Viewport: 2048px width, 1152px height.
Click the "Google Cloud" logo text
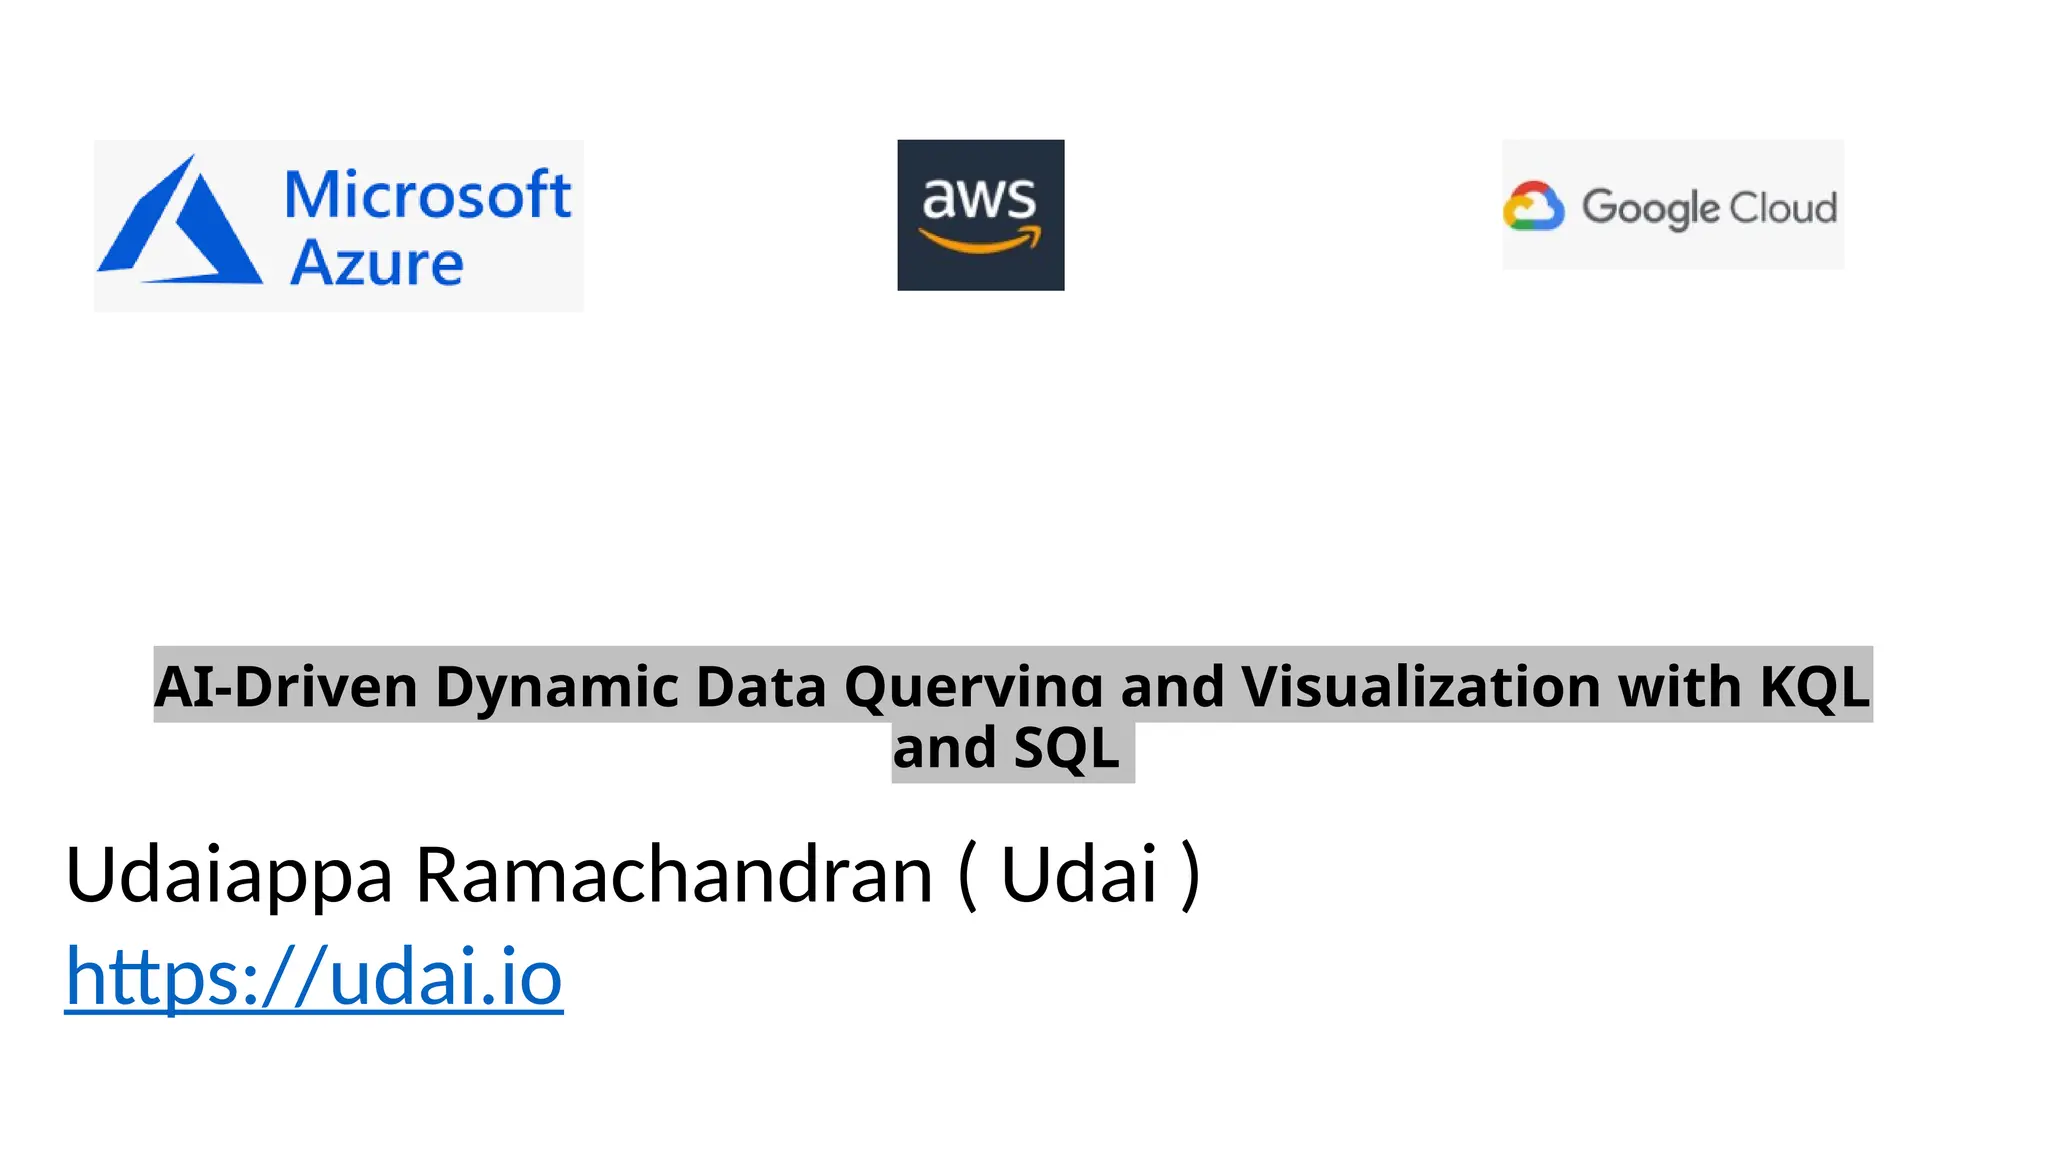point(1709,208)
